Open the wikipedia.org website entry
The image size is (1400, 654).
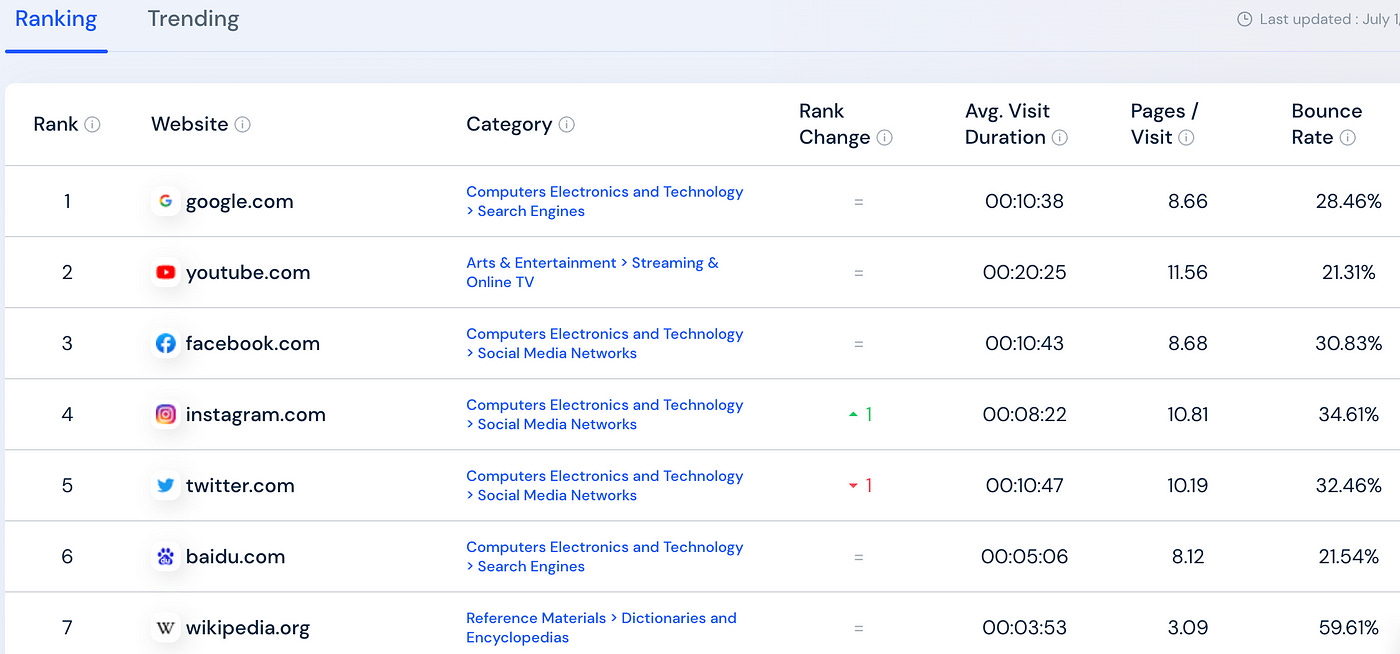point(248,628)
